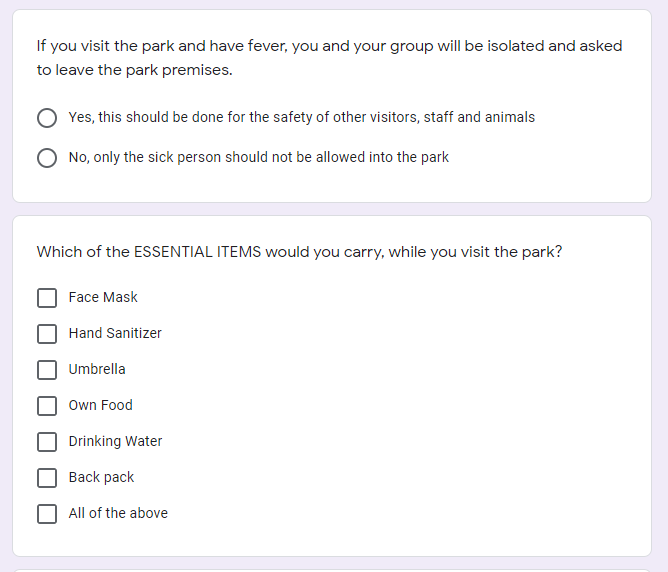Click the 'No, only the sick person' answer text
The image size is (668, 572).
click(258, 157)
